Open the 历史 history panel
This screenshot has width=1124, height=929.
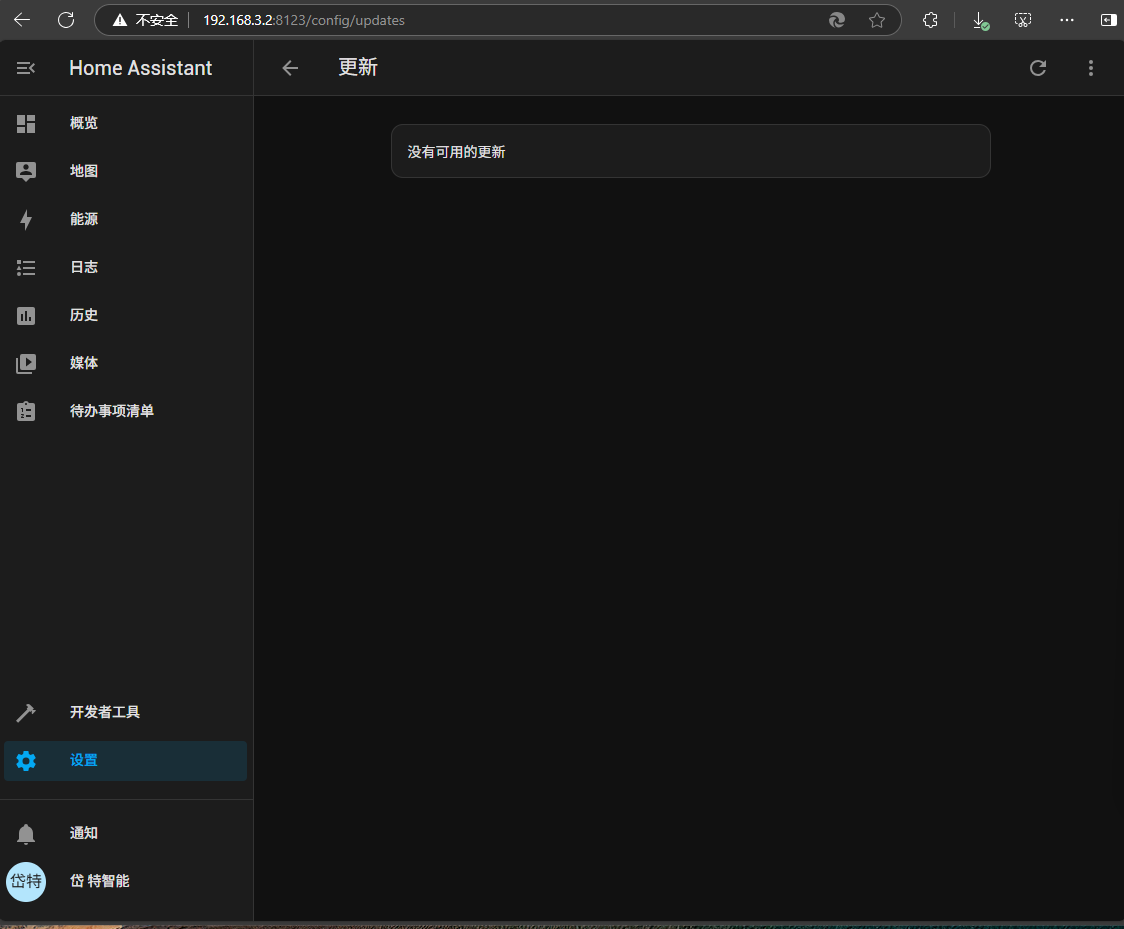pyautogui.click(x=84, y=315)
